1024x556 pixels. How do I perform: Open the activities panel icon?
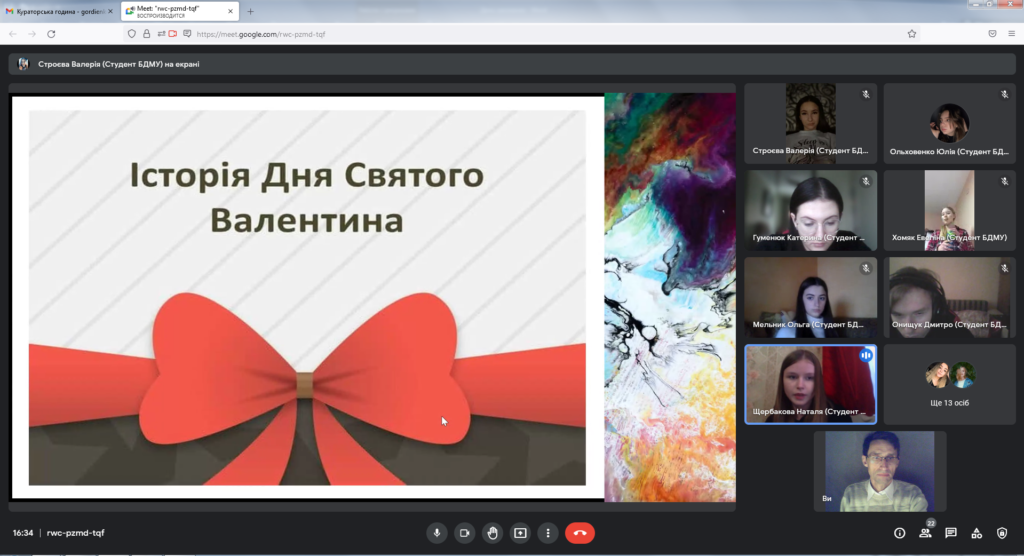pos(977,533)
